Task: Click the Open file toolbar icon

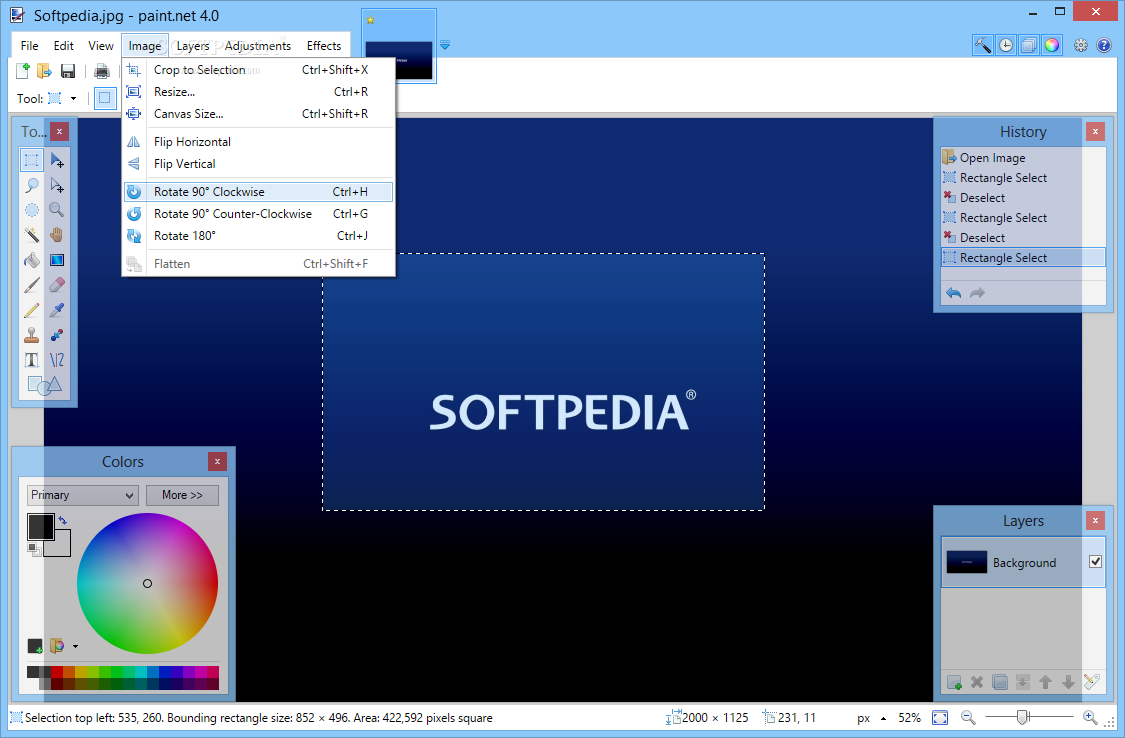Action: [x=44, y=70]
